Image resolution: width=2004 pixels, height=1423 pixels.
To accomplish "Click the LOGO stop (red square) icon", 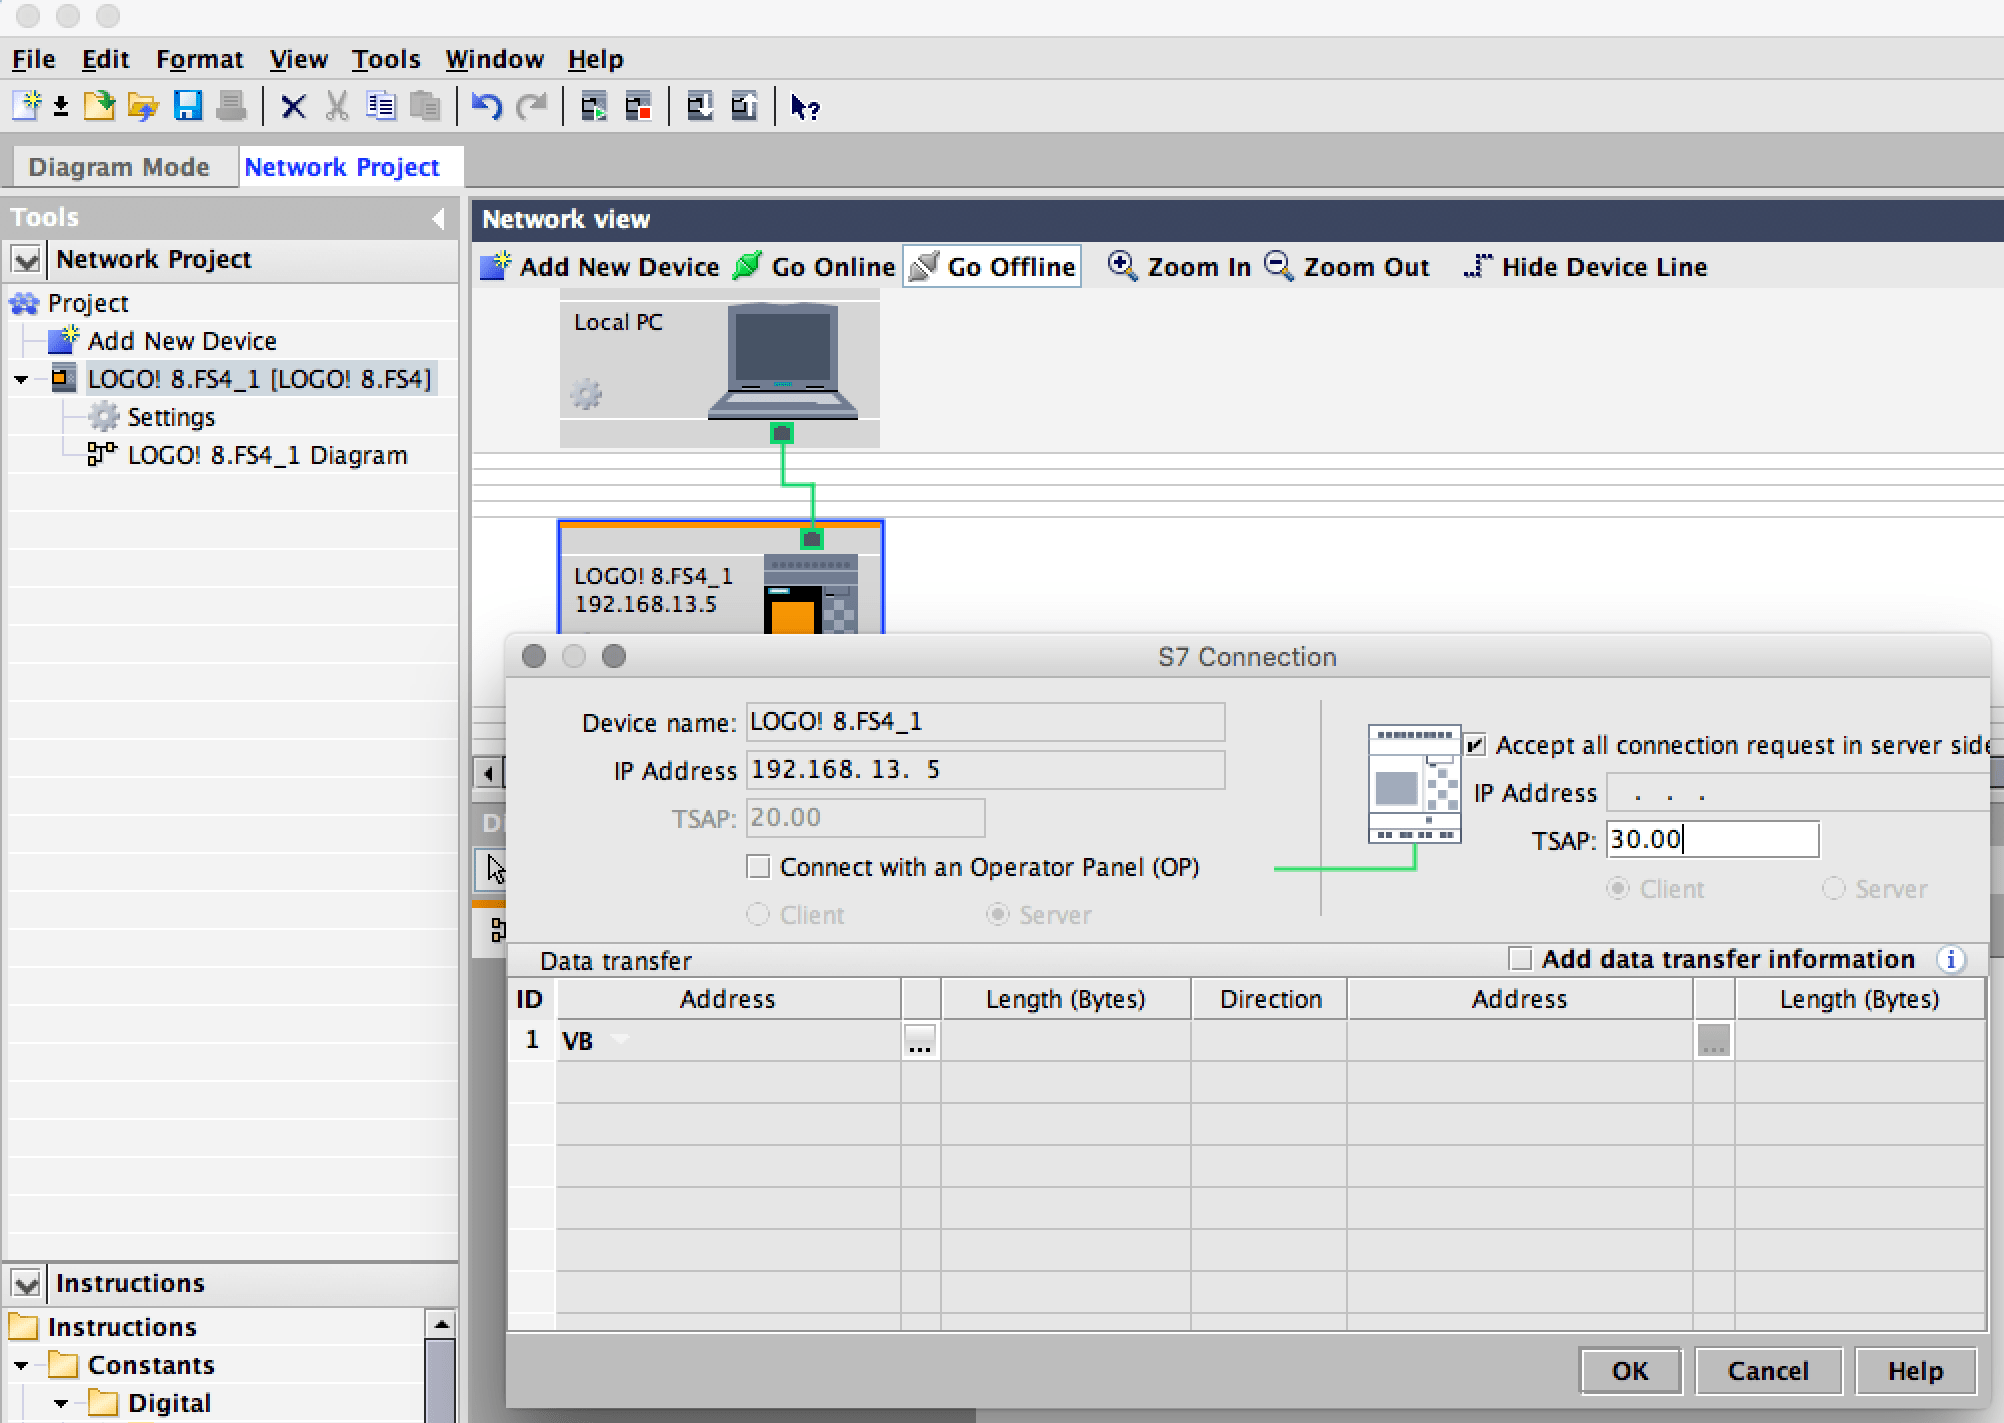I will click(x=638, y=106).
